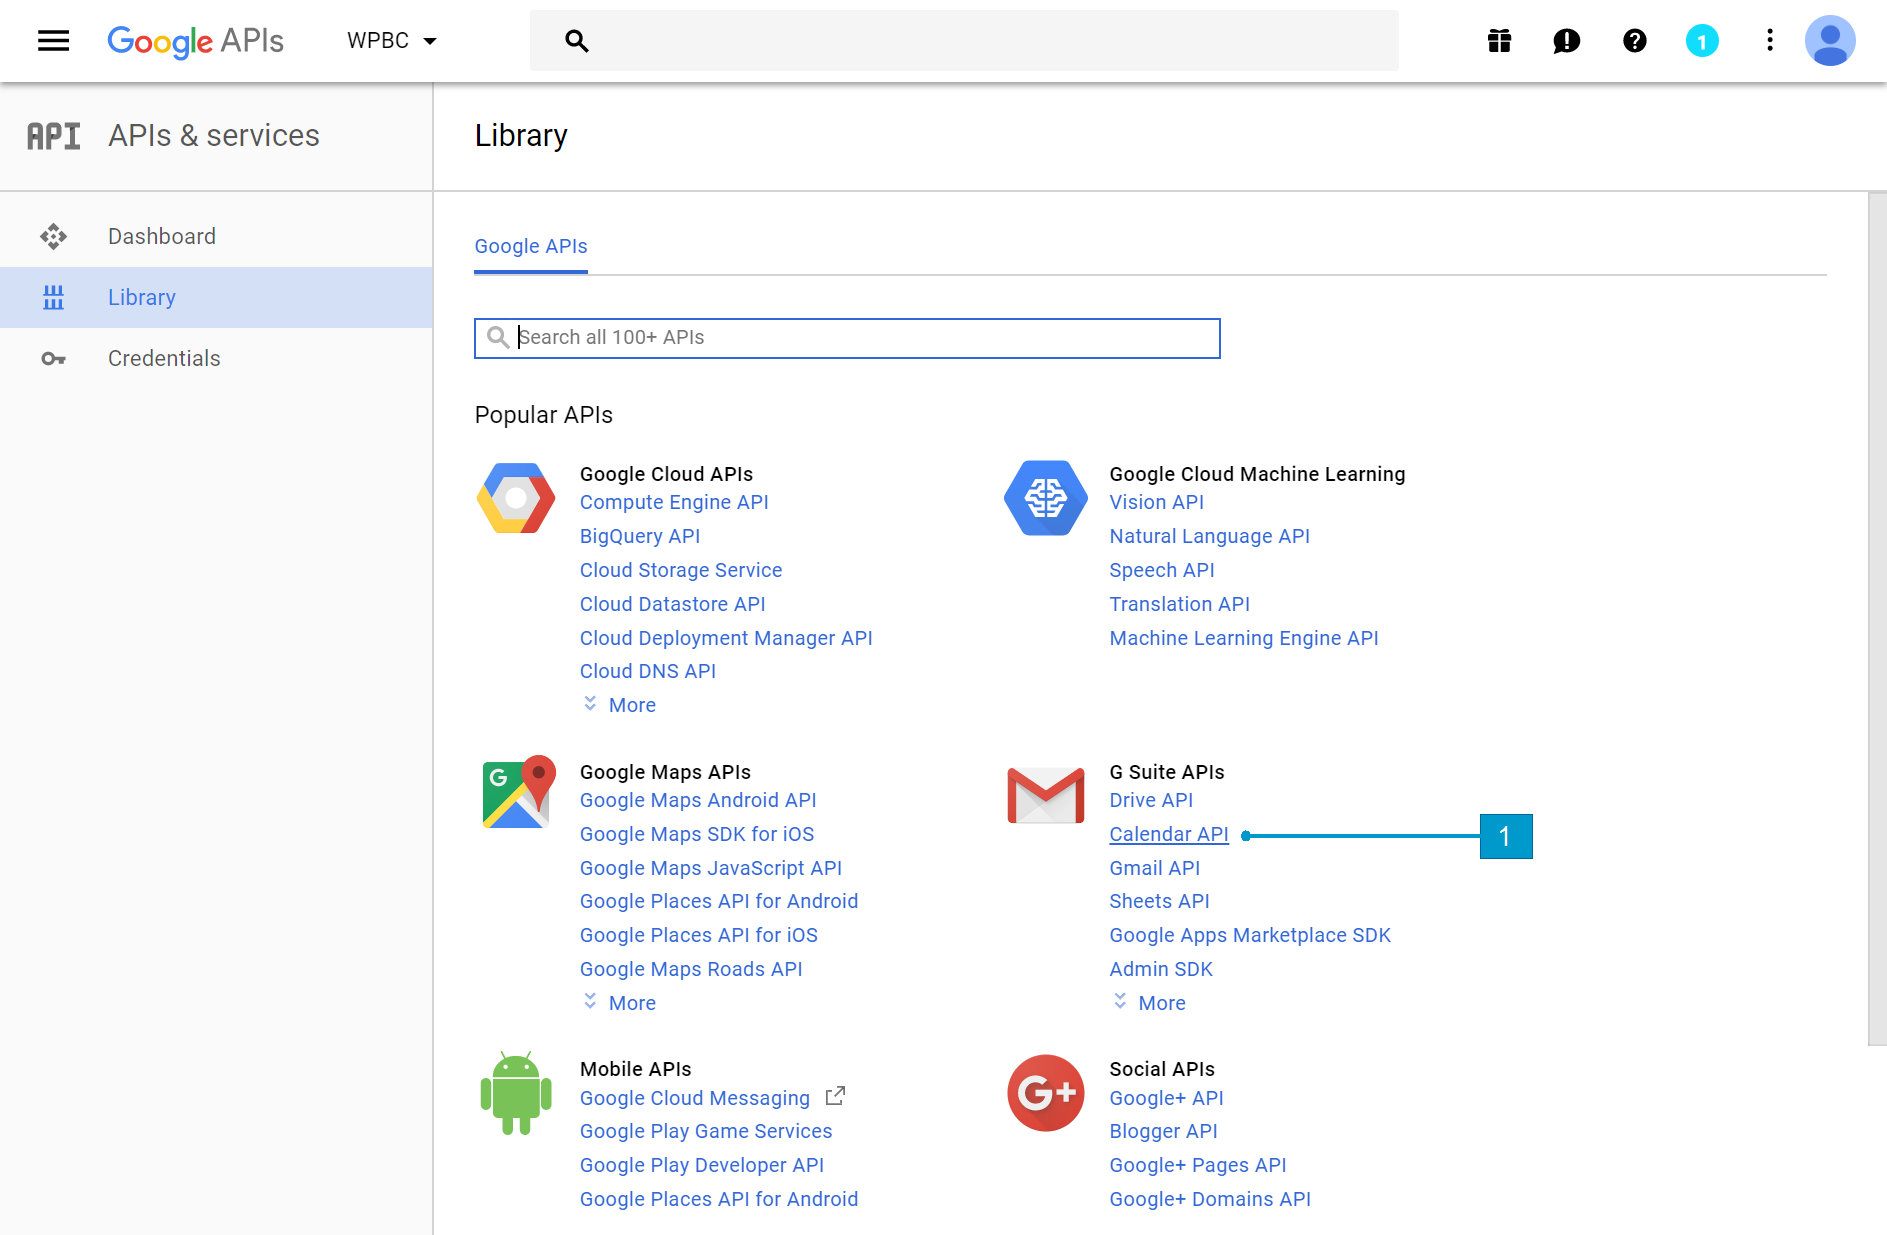Open the feedback alert icon
Screen dimensions: 1887x1235
pos(1566,41)
